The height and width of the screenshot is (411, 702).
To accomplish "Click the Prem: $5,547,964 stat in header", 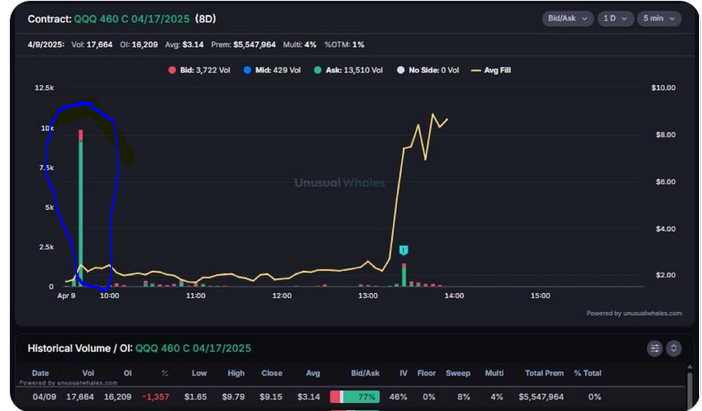I will (x=244, y=45).
